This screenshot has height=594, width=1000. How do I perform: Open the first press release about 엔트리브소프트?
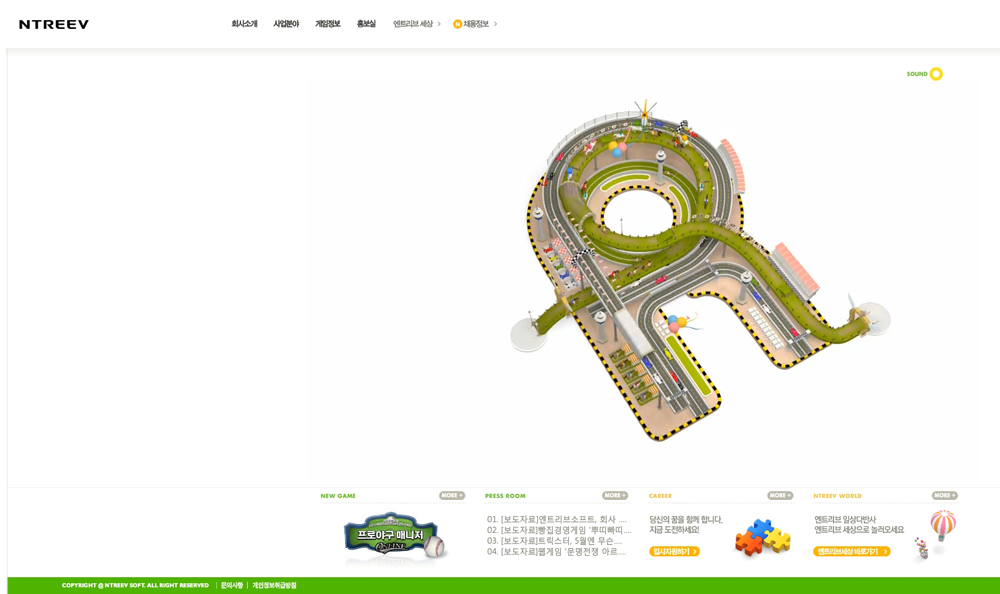pos(557,519)
